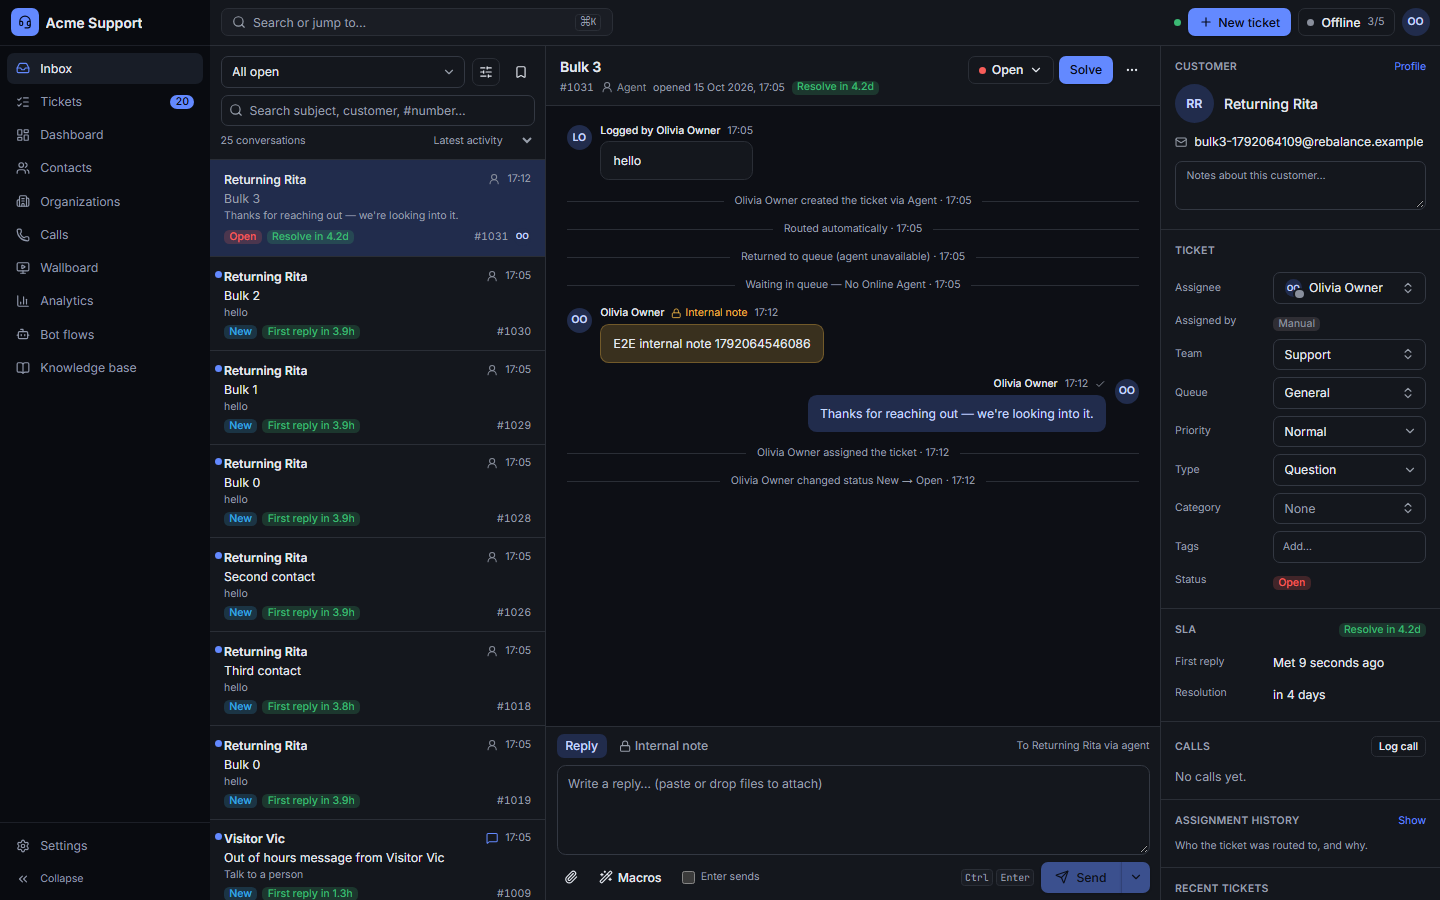
Task: Expand the Send options arrow
Action: tap(1136, 877)
